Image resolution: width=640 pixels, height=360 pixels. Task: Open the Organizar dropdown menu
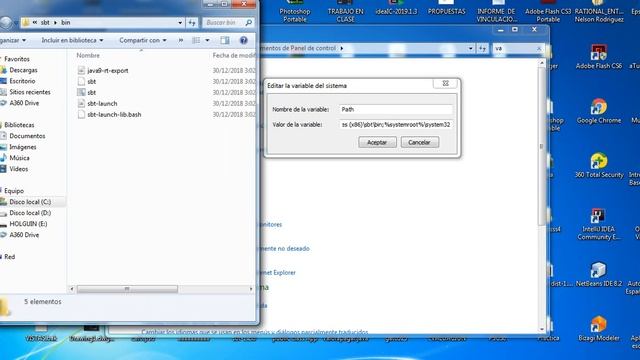coord(13,40)
